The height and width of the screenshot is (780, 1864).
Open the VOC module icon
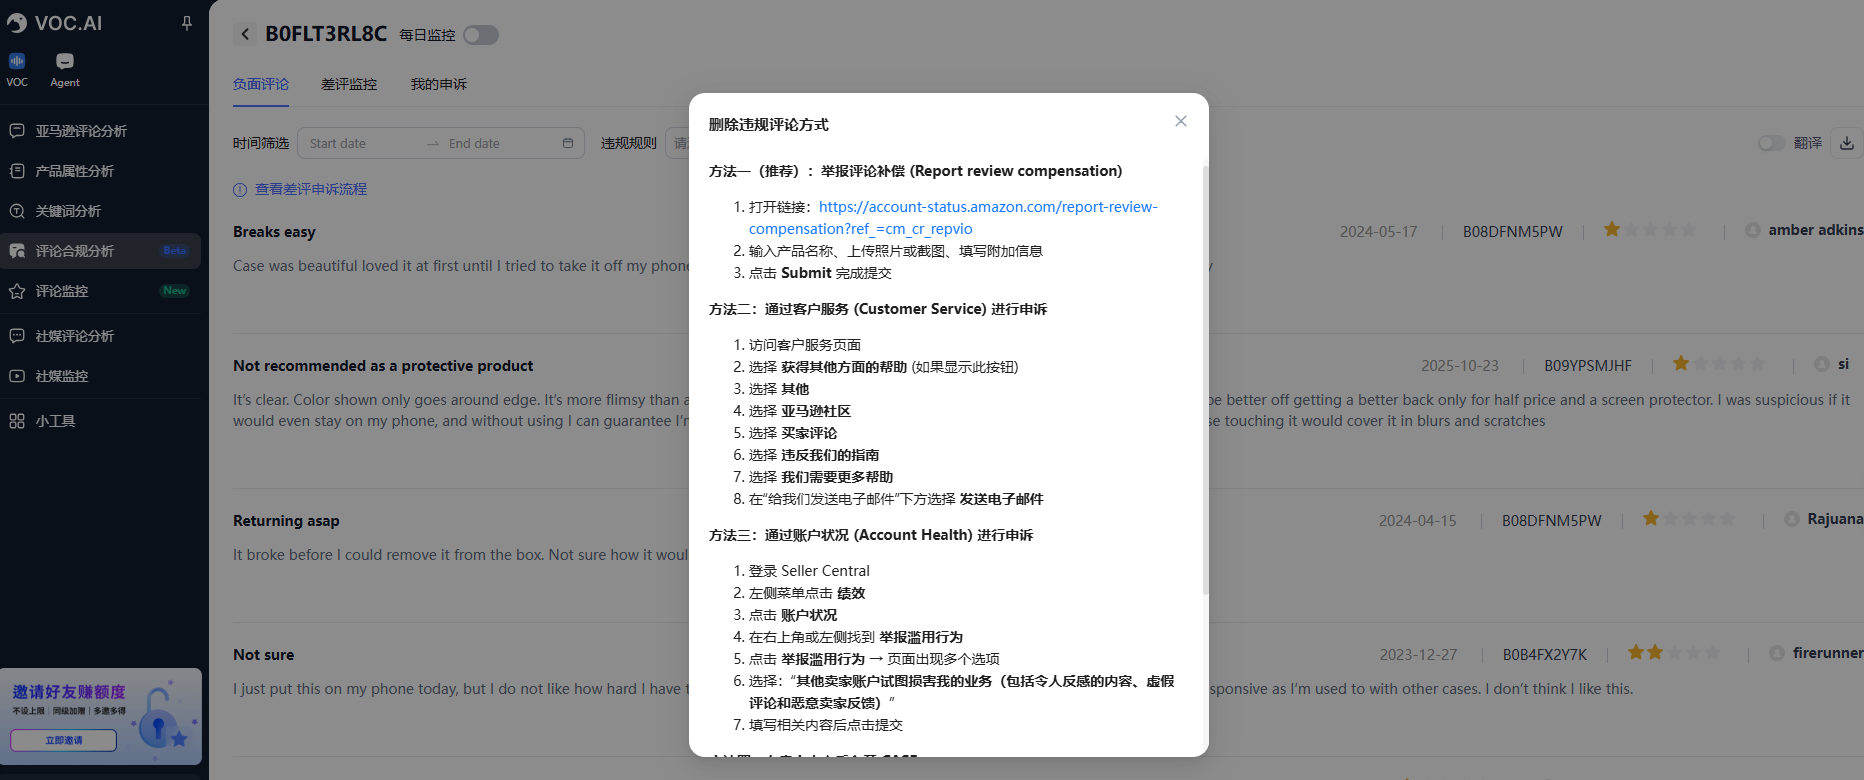17,69
